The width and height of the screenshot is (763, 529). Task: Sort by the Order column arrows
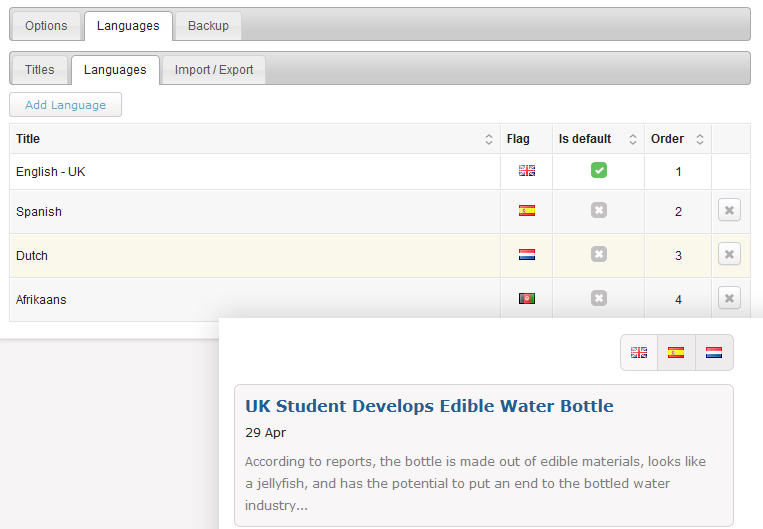pyautogui.click(x=700, y=139)
